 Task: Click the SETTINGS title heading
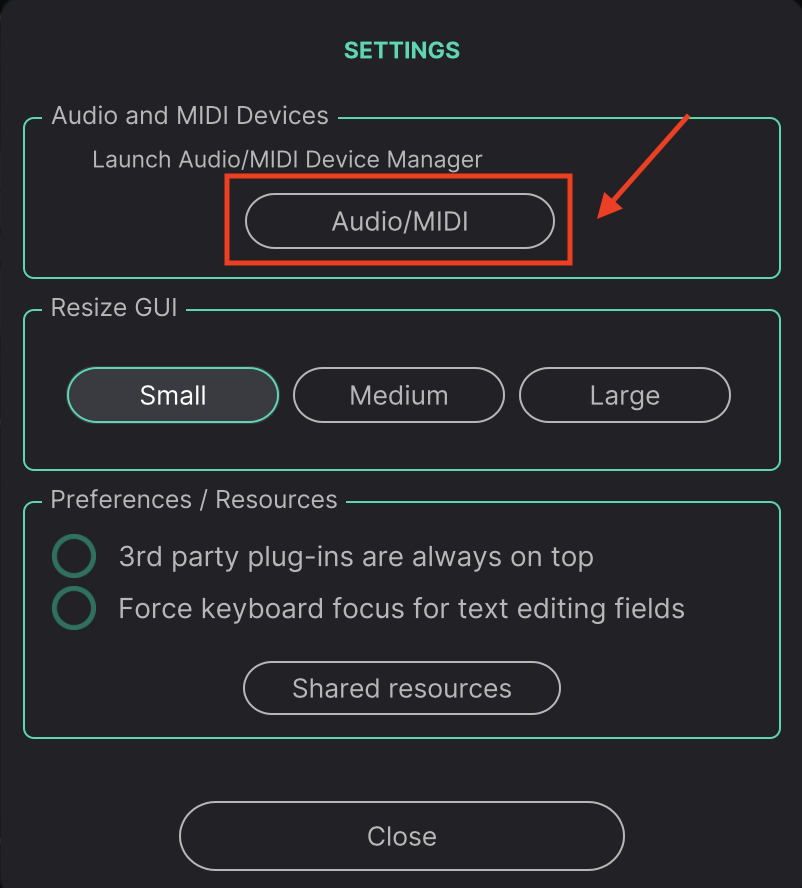pyautogui.click(x=402, y=50)
